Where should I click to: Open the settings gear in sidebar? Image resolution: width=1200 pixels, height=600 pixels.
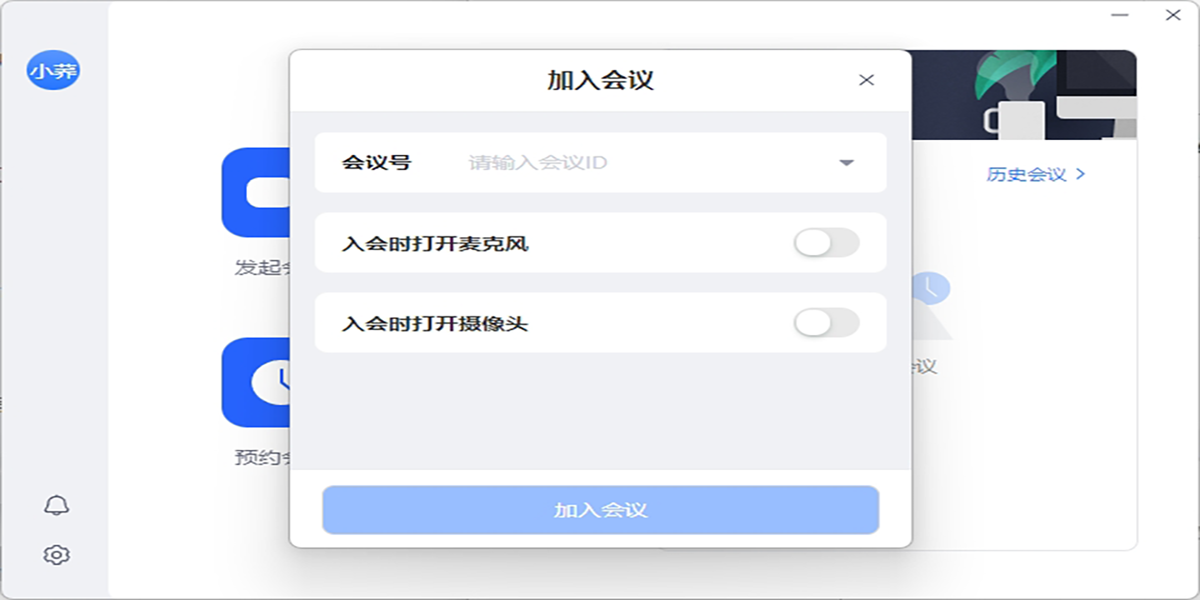click(57, 554)
